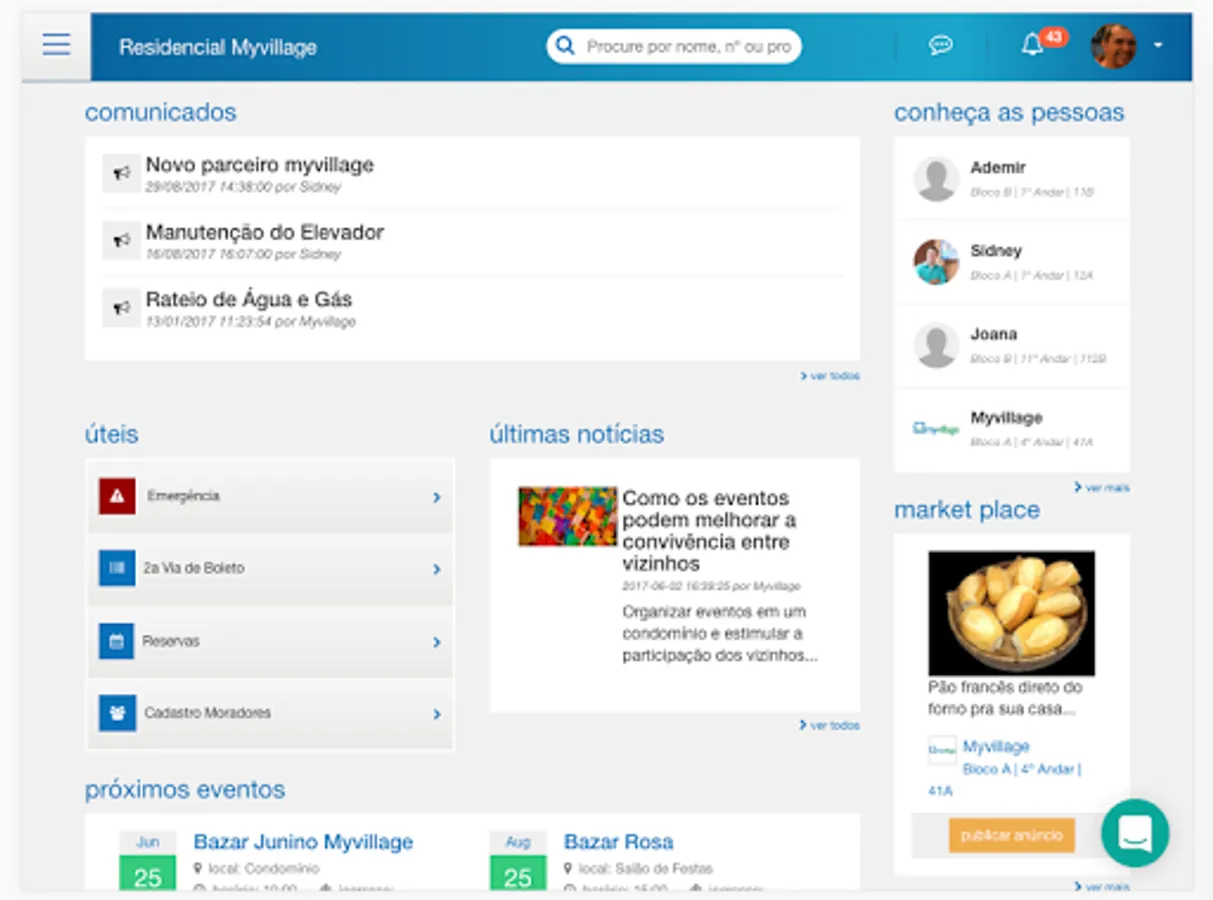The width and height of the screenshot is (1213, 900).
Task: Open the Bazar Junino Myvillage event
Action: pyautogui.click(x=303, y=842)
